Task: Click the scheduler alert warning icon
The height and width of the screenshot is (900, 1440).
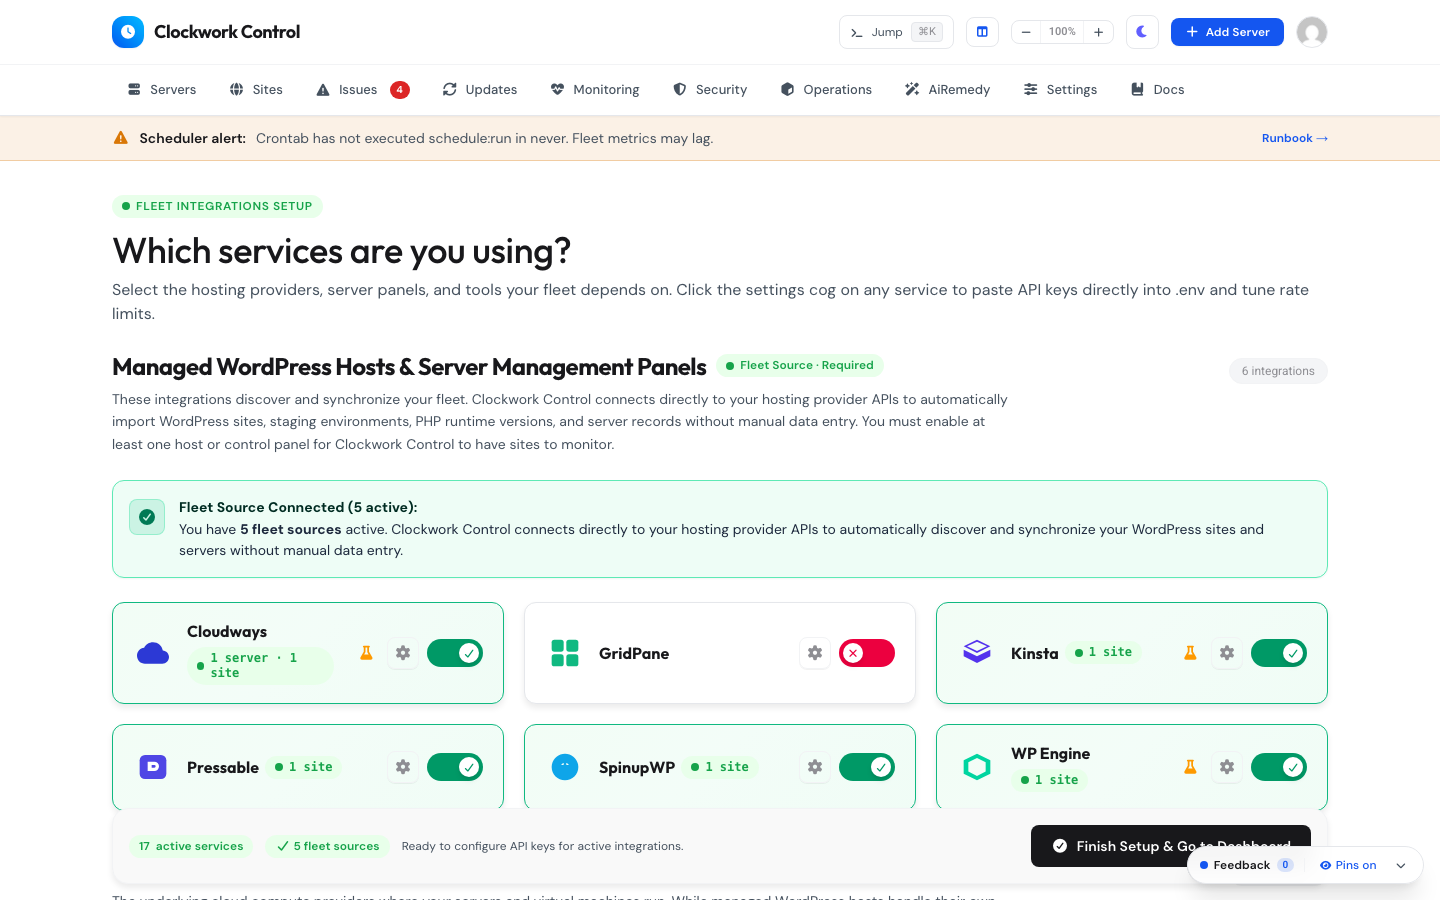Action: pos(121,138)
